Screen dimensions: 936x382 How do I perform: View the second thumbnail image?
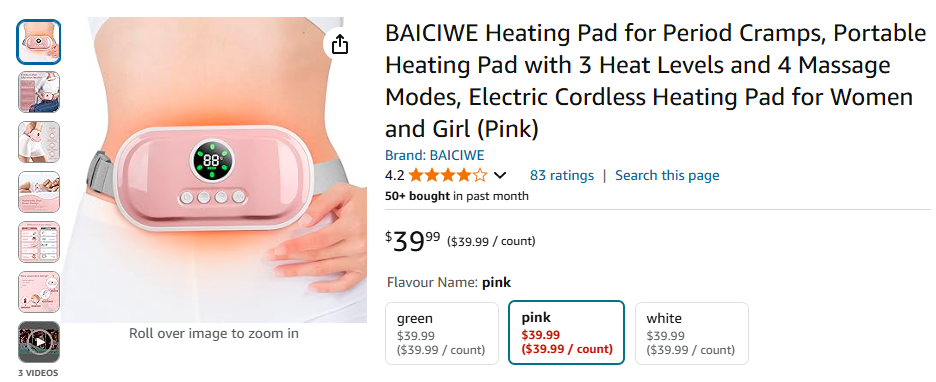coord(39,92)
